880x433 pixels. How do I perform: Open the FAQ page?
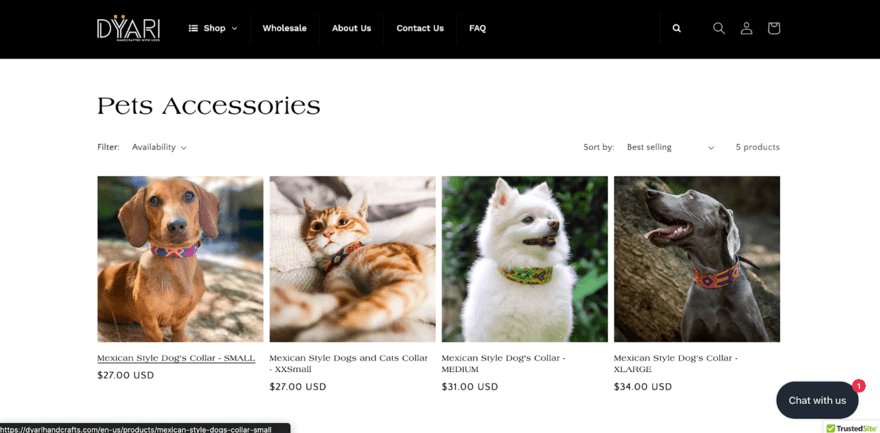coord(478,28)
